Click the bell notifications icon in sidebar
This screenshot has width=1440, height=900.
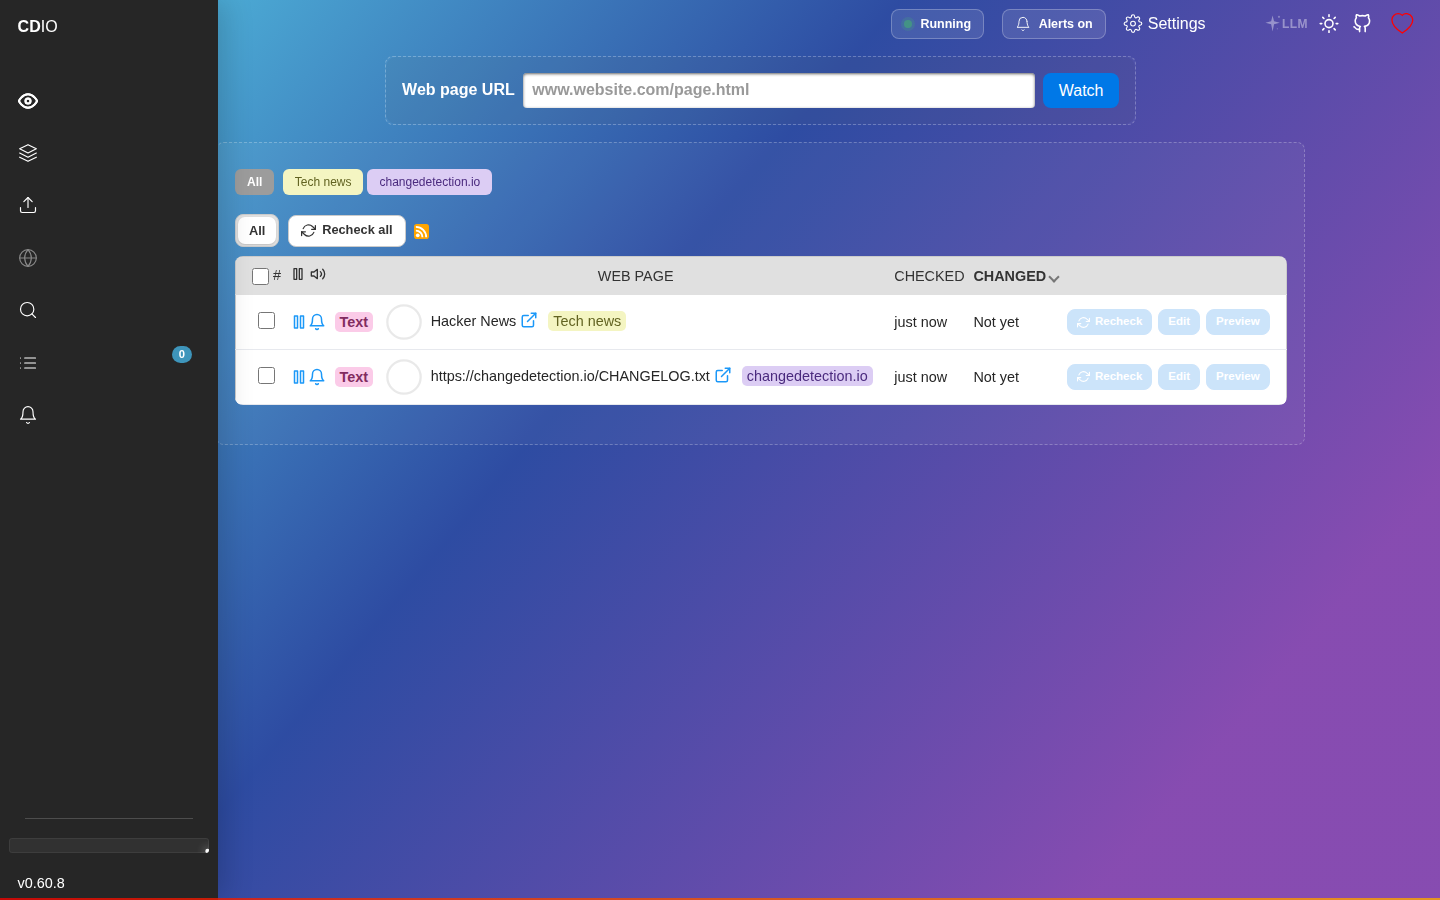28,415
